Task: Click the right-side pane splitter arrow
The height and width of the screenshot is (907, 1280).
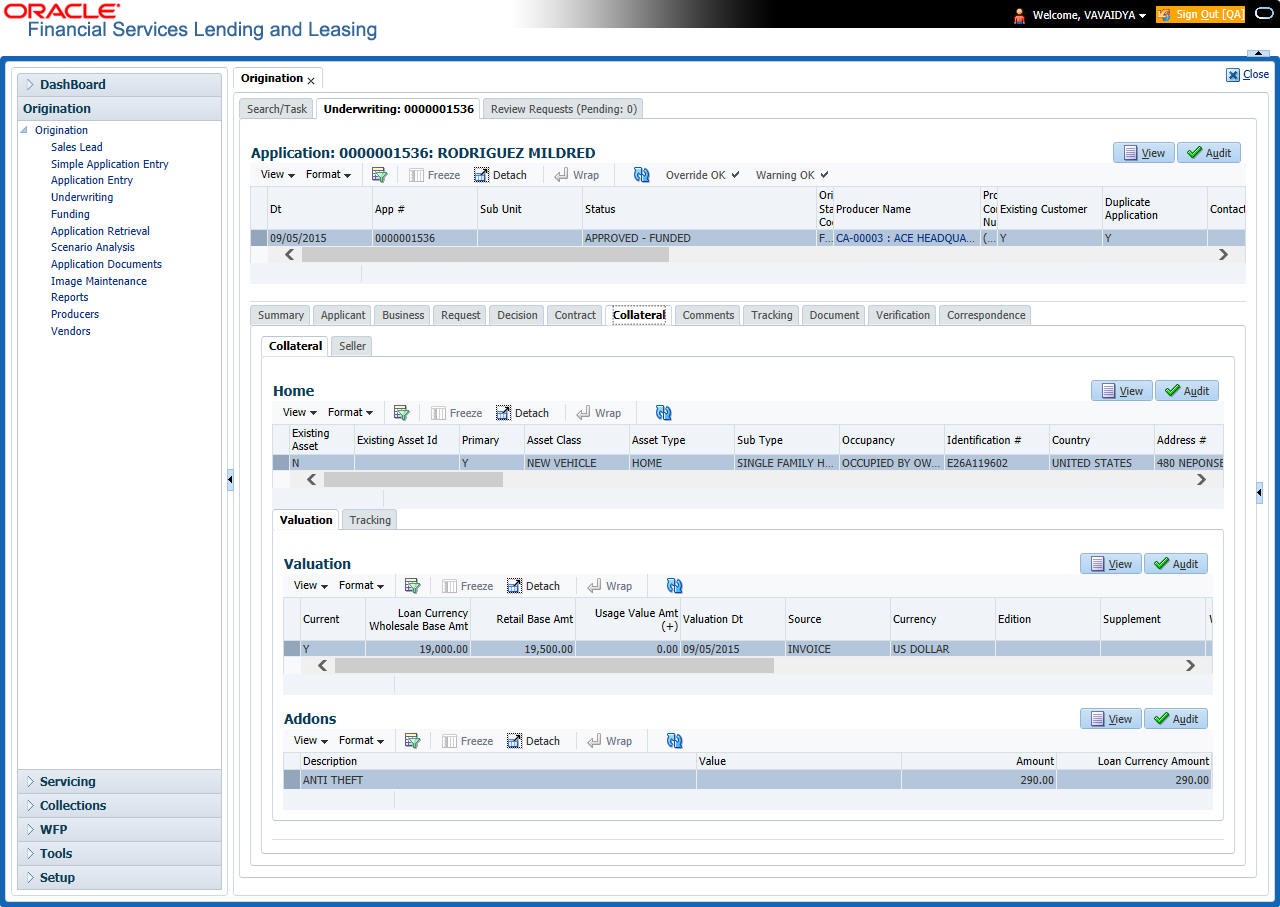Action: [1259, 493]
